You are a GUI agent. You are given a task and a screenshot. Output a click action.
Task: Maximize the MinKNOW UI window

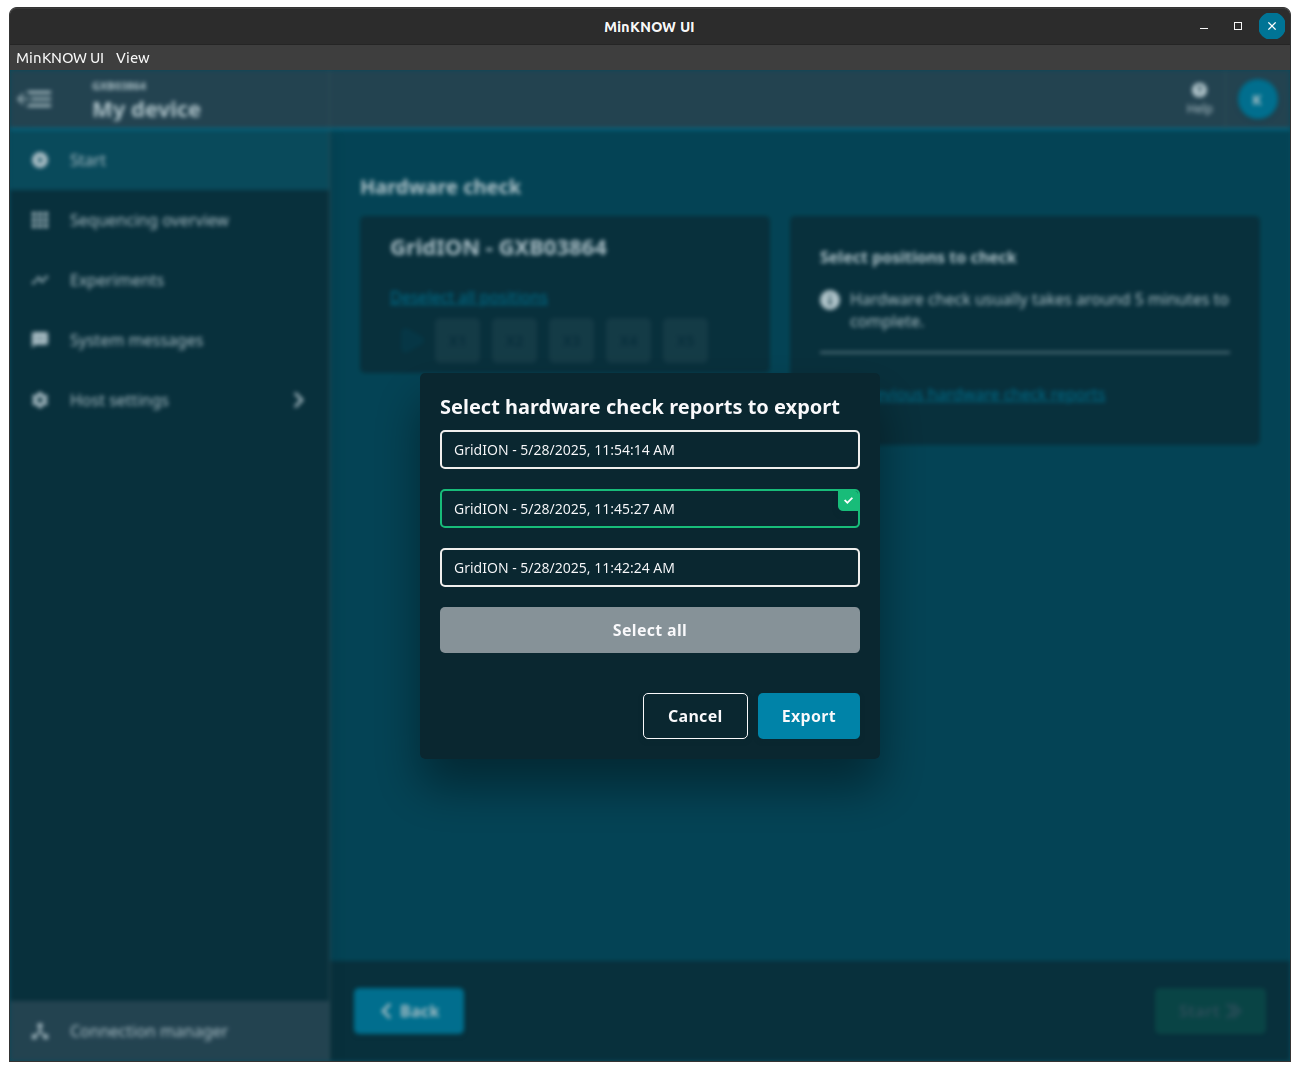[x=1238, y=26]
